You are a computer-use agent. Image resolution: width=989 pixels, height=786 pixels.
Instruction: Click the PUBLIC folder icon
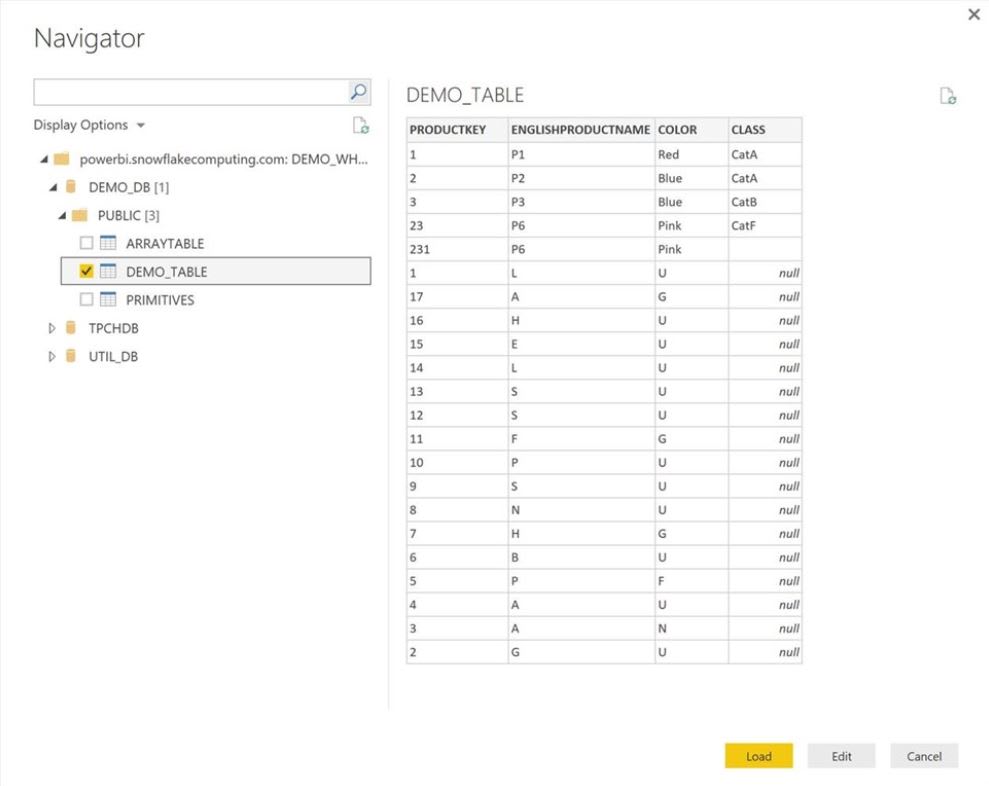coord(79,215)
